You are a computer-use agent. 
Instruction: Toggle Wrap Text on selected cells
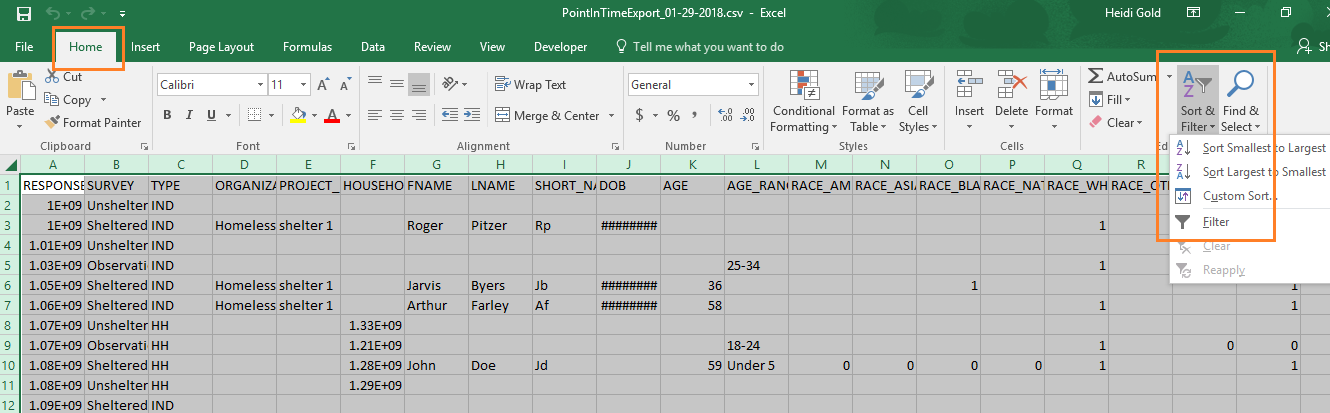click(528, 85)
